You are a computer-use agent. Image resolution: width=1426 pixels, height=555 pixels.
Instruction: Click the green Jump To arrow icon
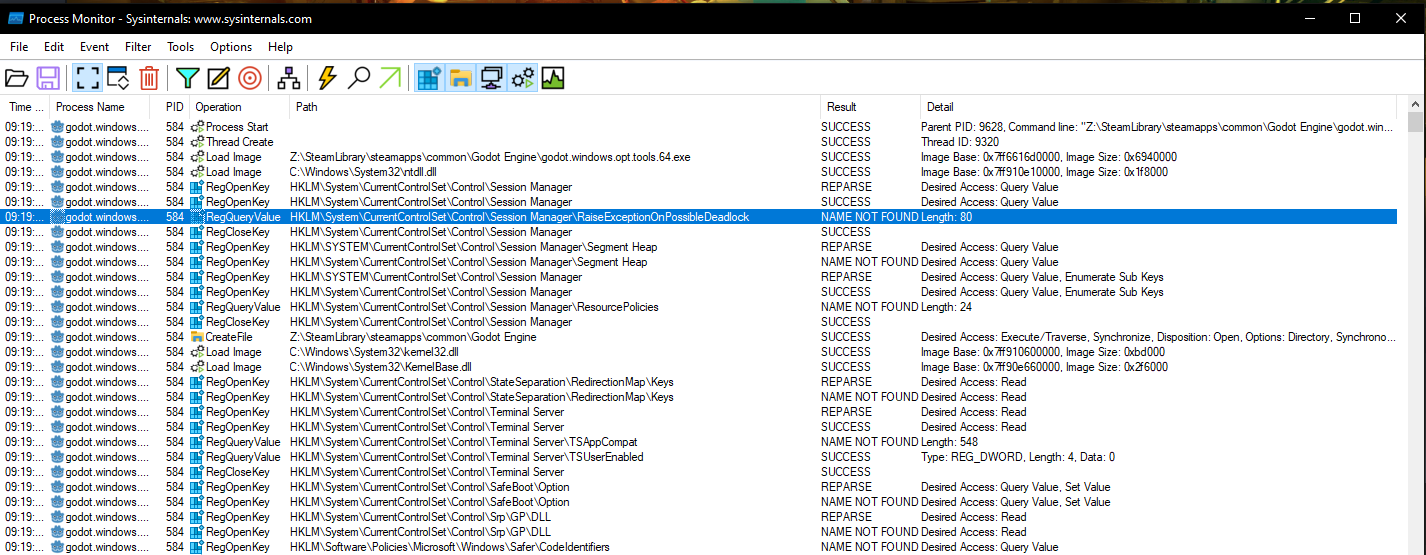(x=390, y=78)
